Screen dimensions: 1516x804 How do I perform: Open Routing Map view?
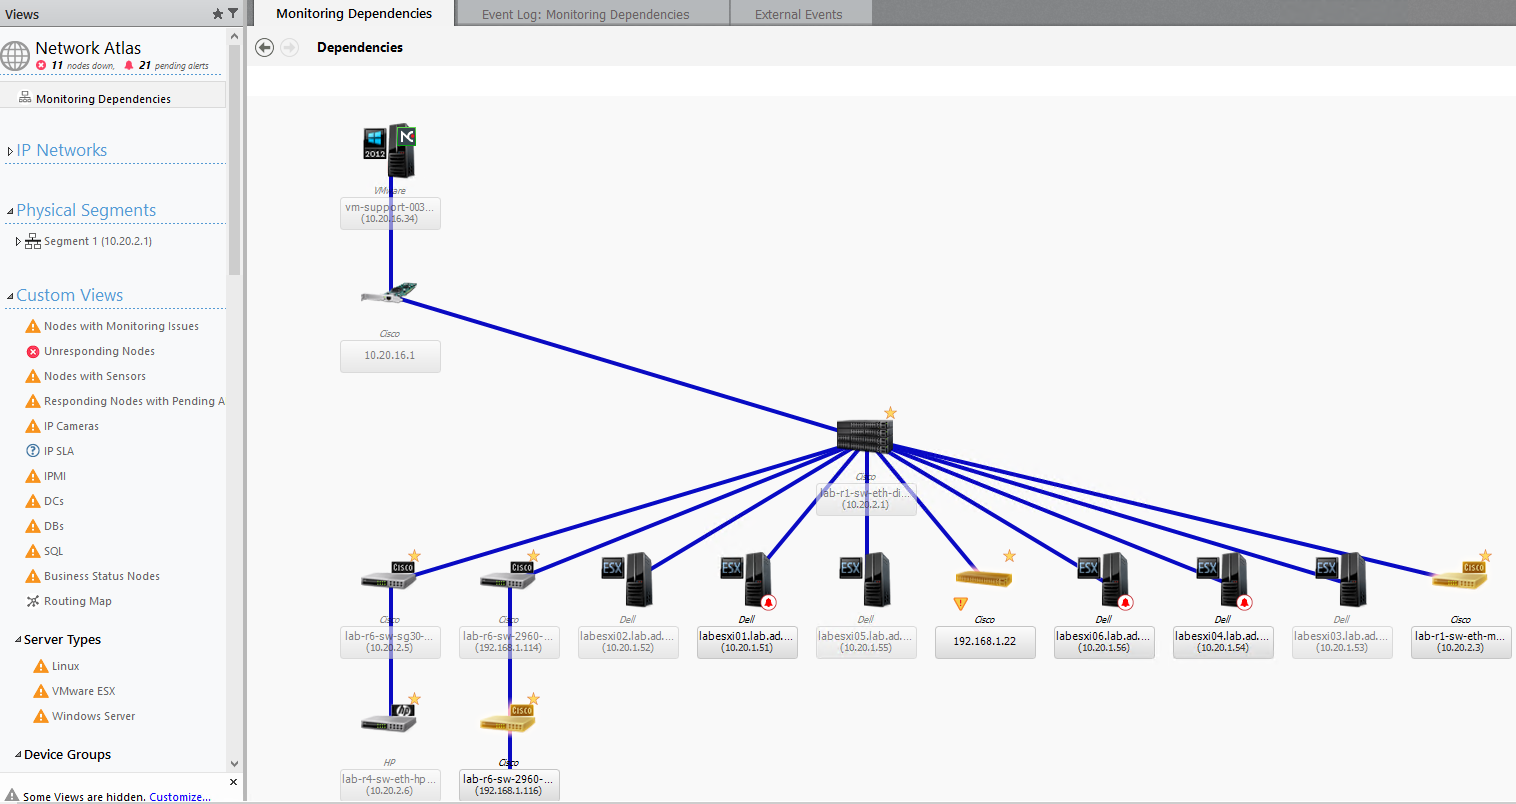tap(77, 601)
